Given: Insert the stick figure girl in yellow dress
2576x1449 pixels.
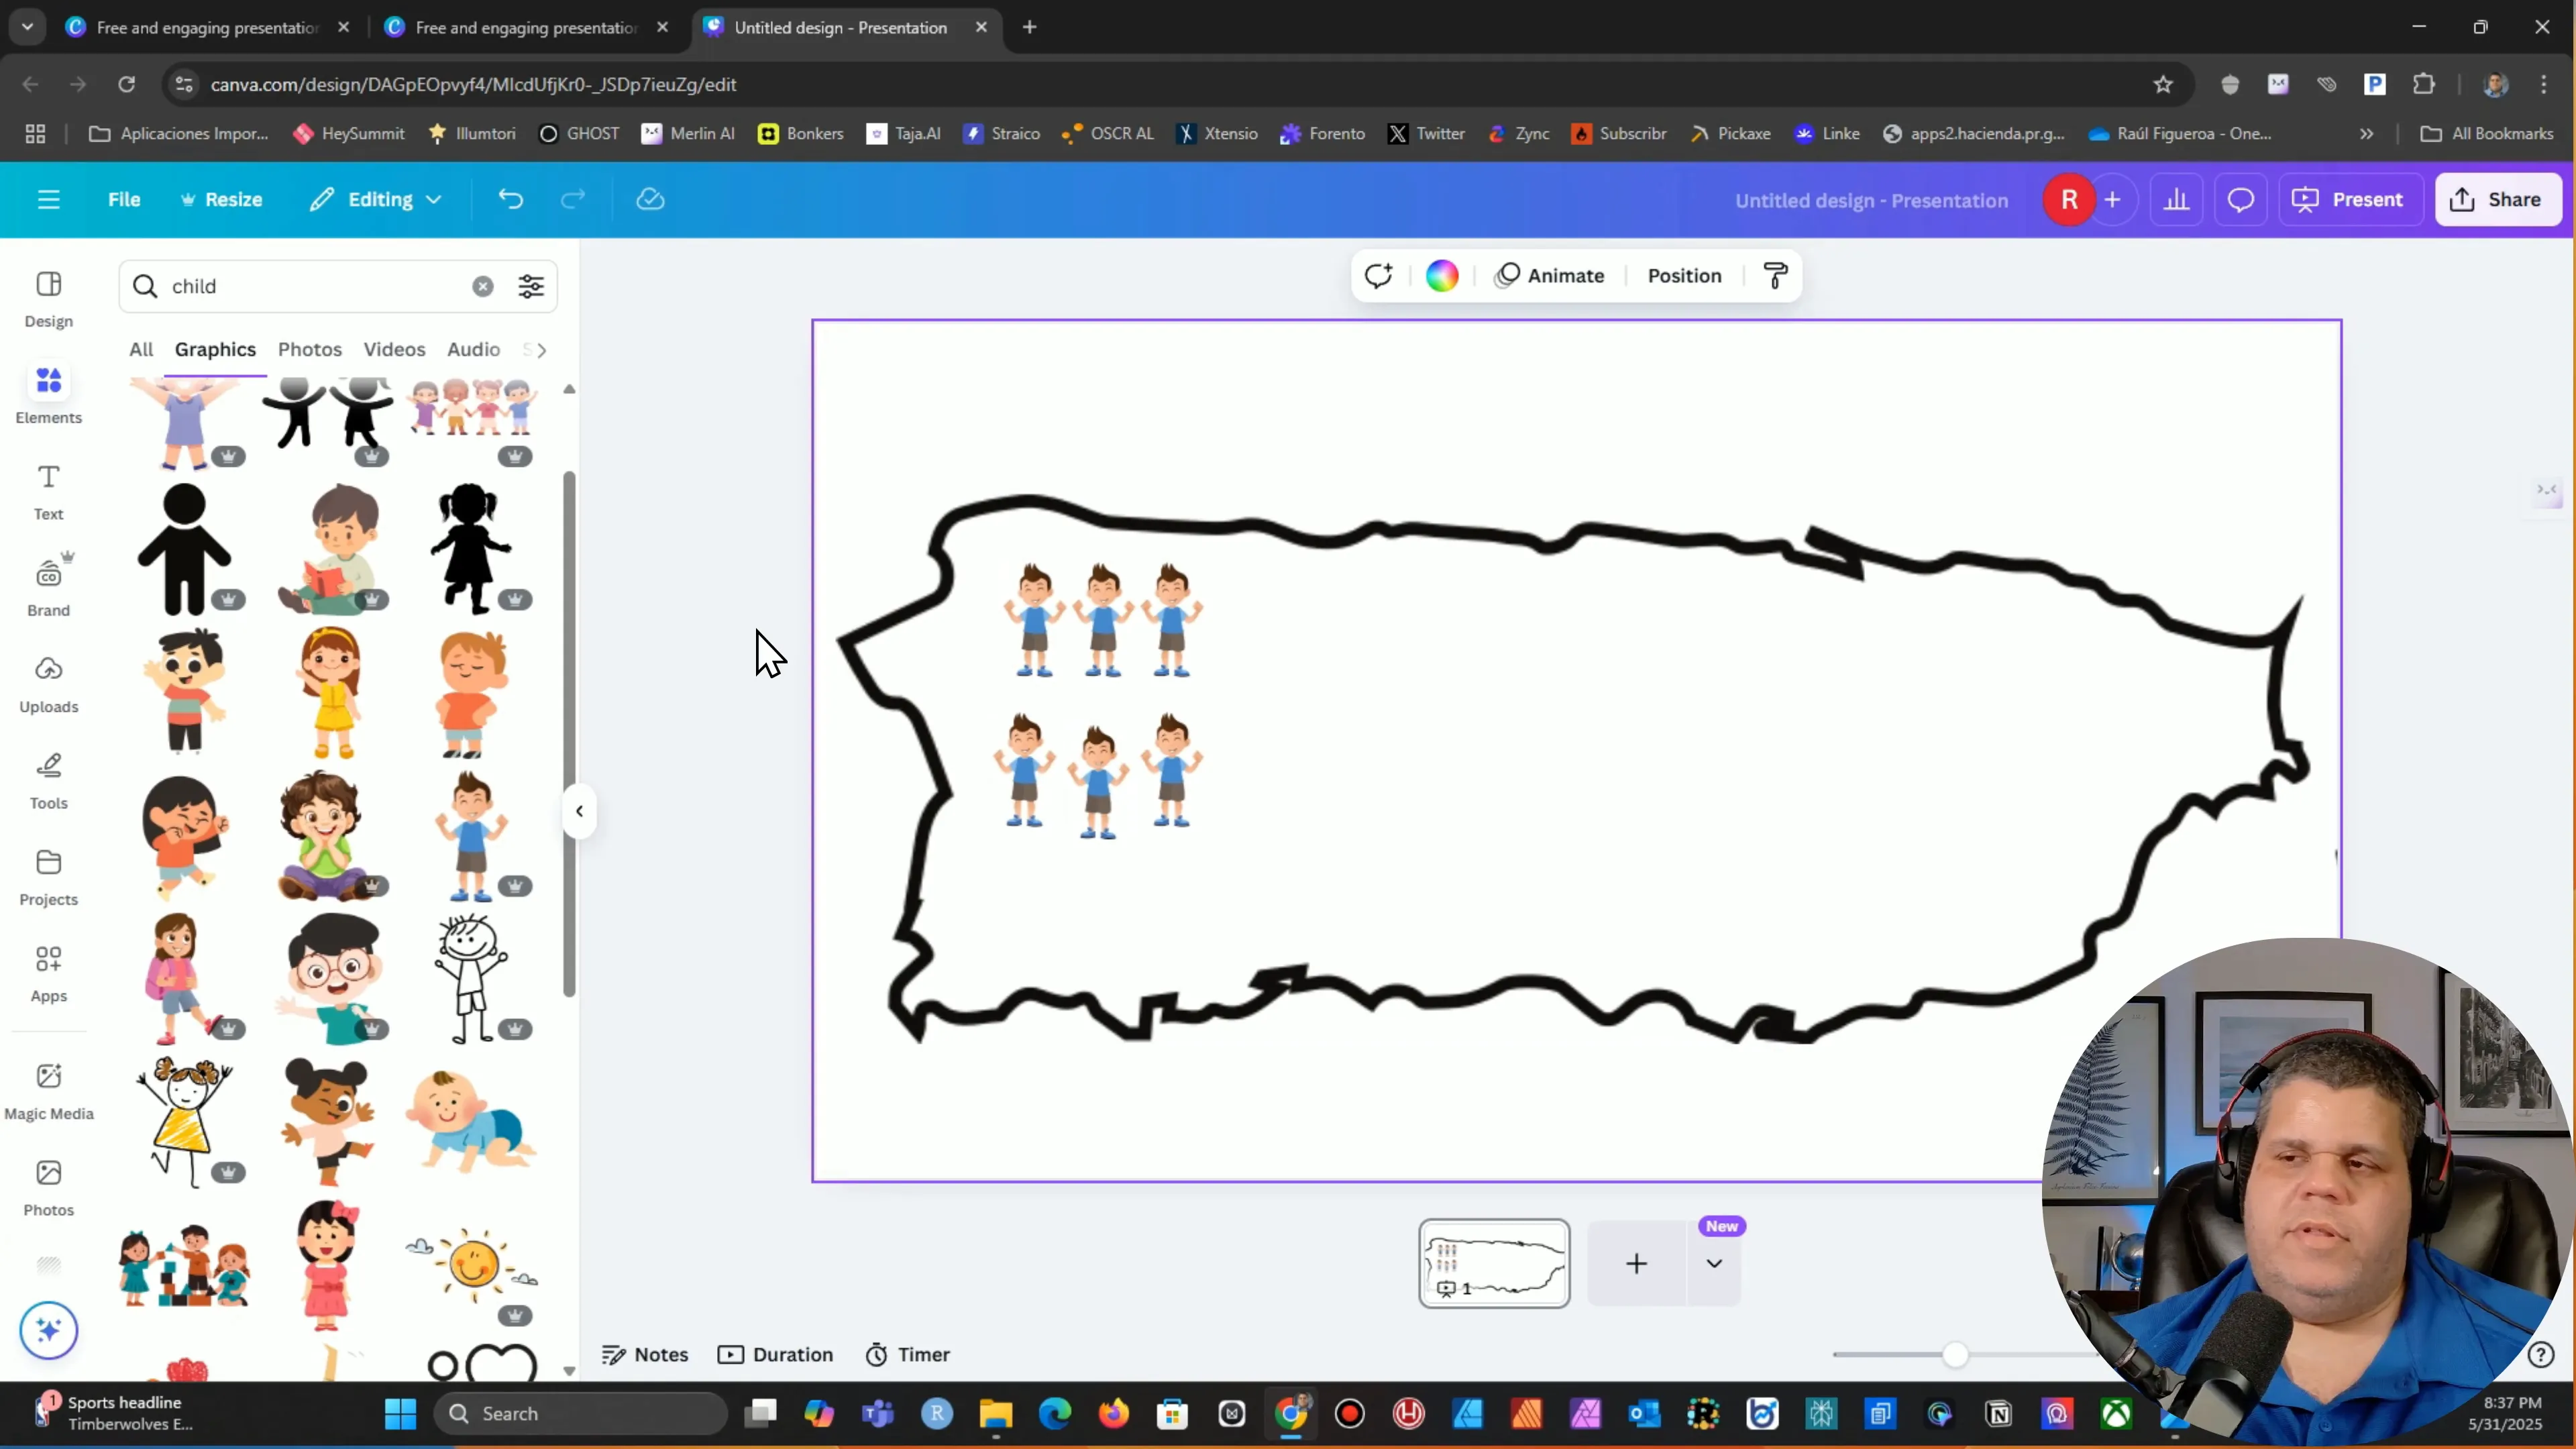Looking at the screenshot, I should pos(185,1122).
